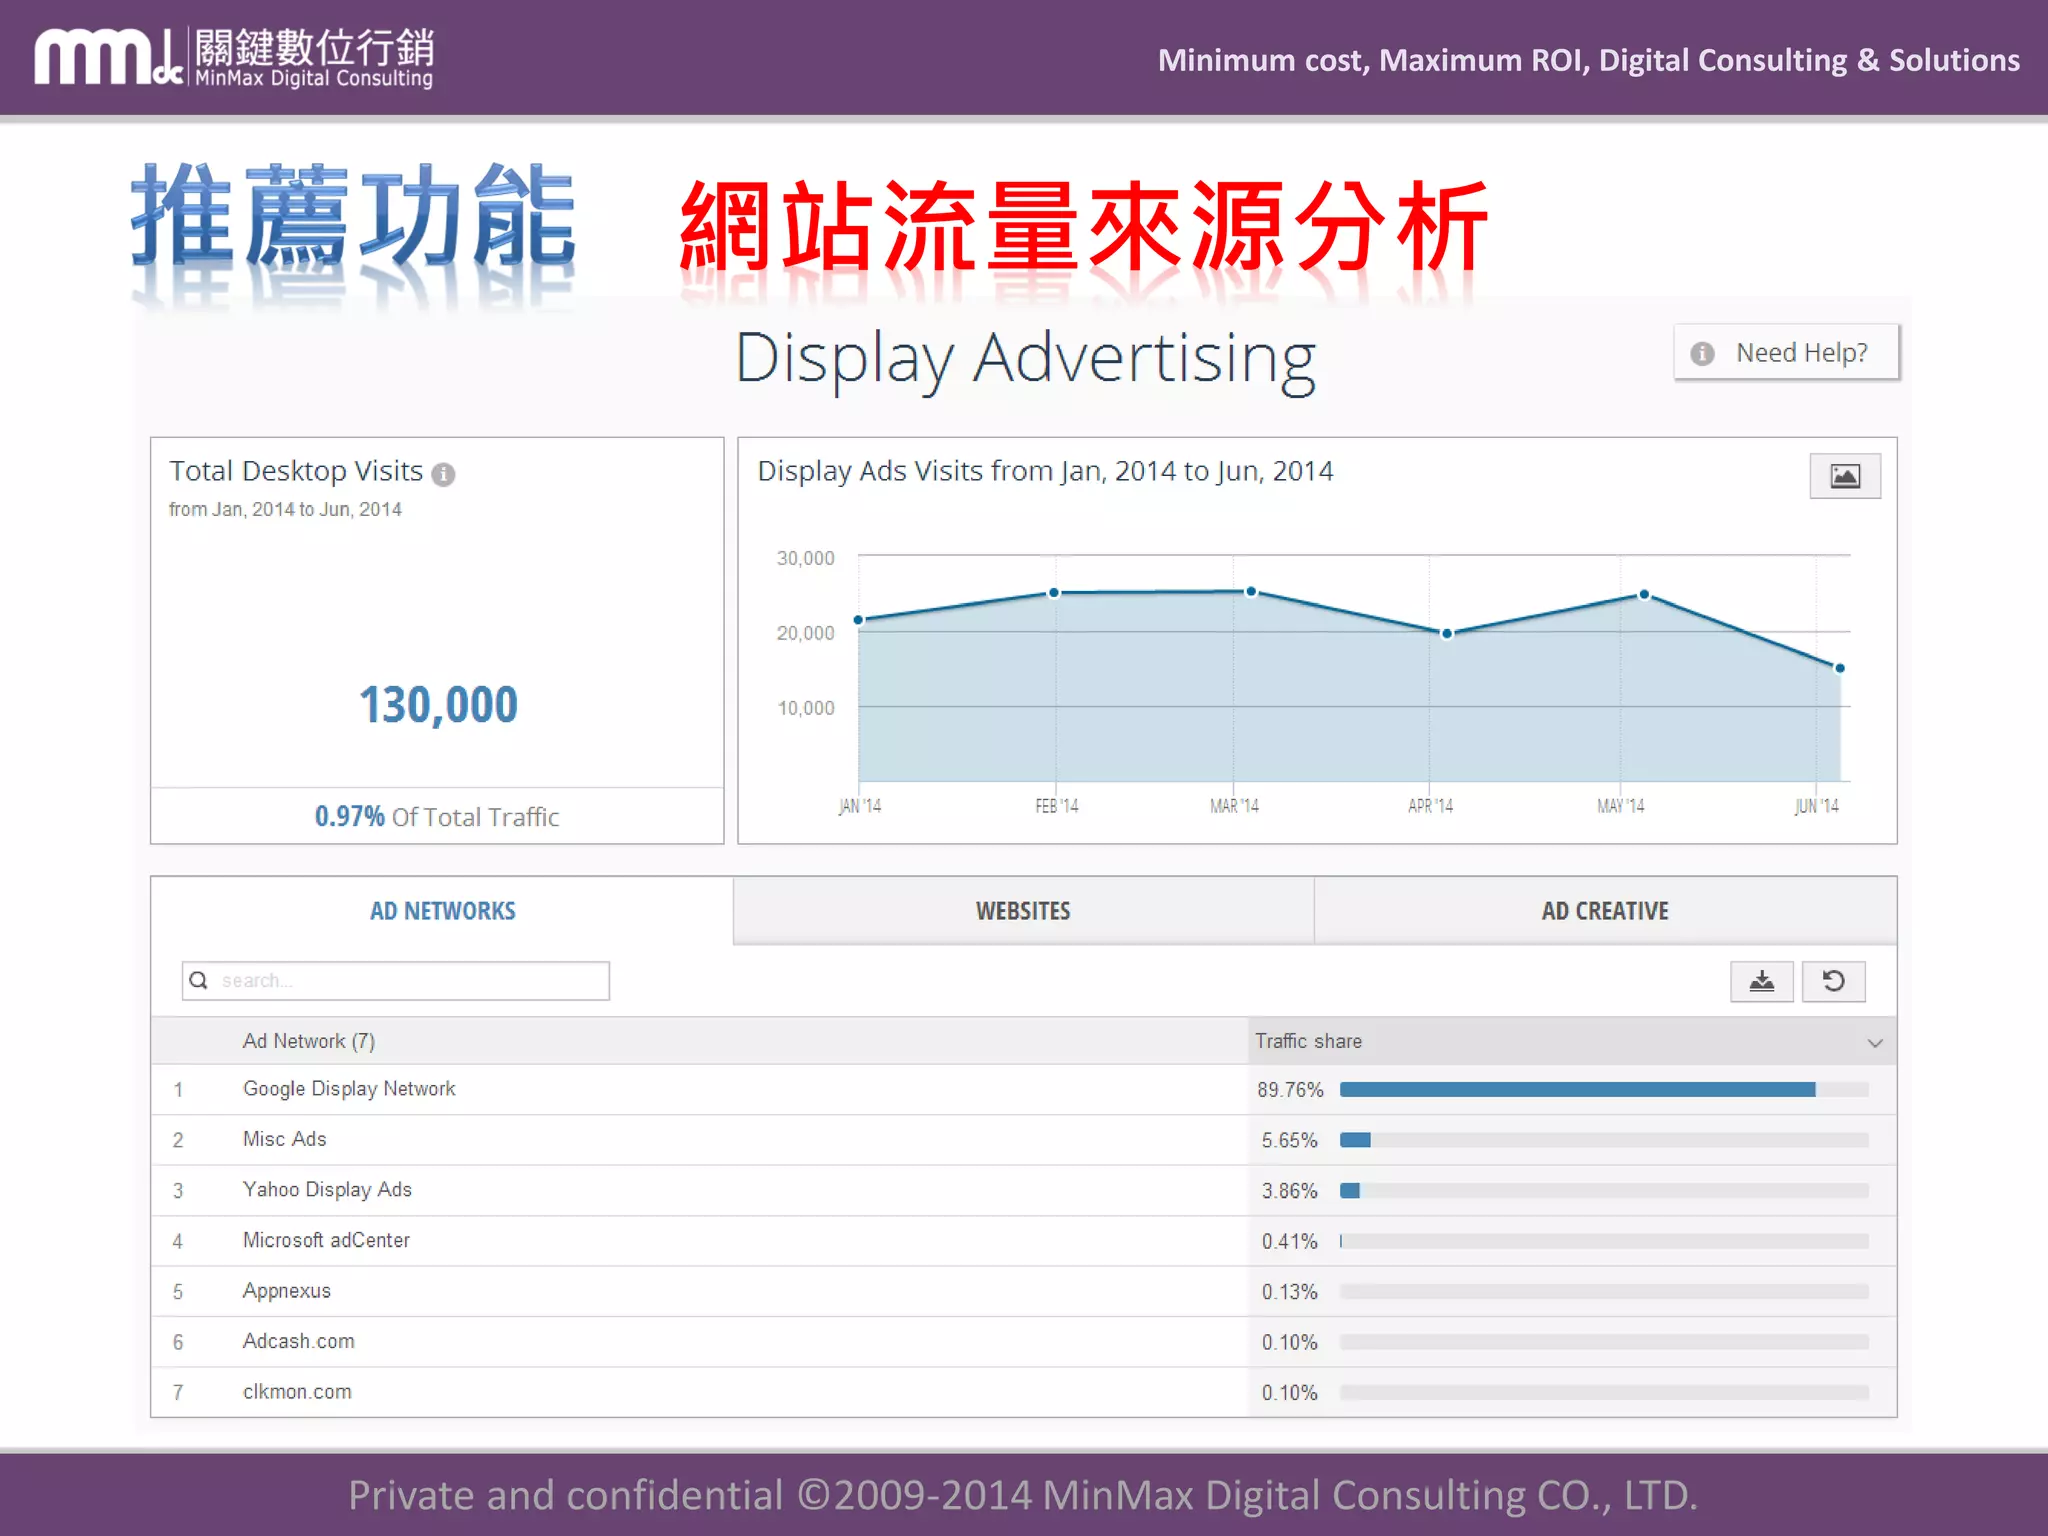This screenshot has height=1536, width=2048.
Task: Click 0.97% Of Total Traffic text
Action: click(x=437, y=817)
